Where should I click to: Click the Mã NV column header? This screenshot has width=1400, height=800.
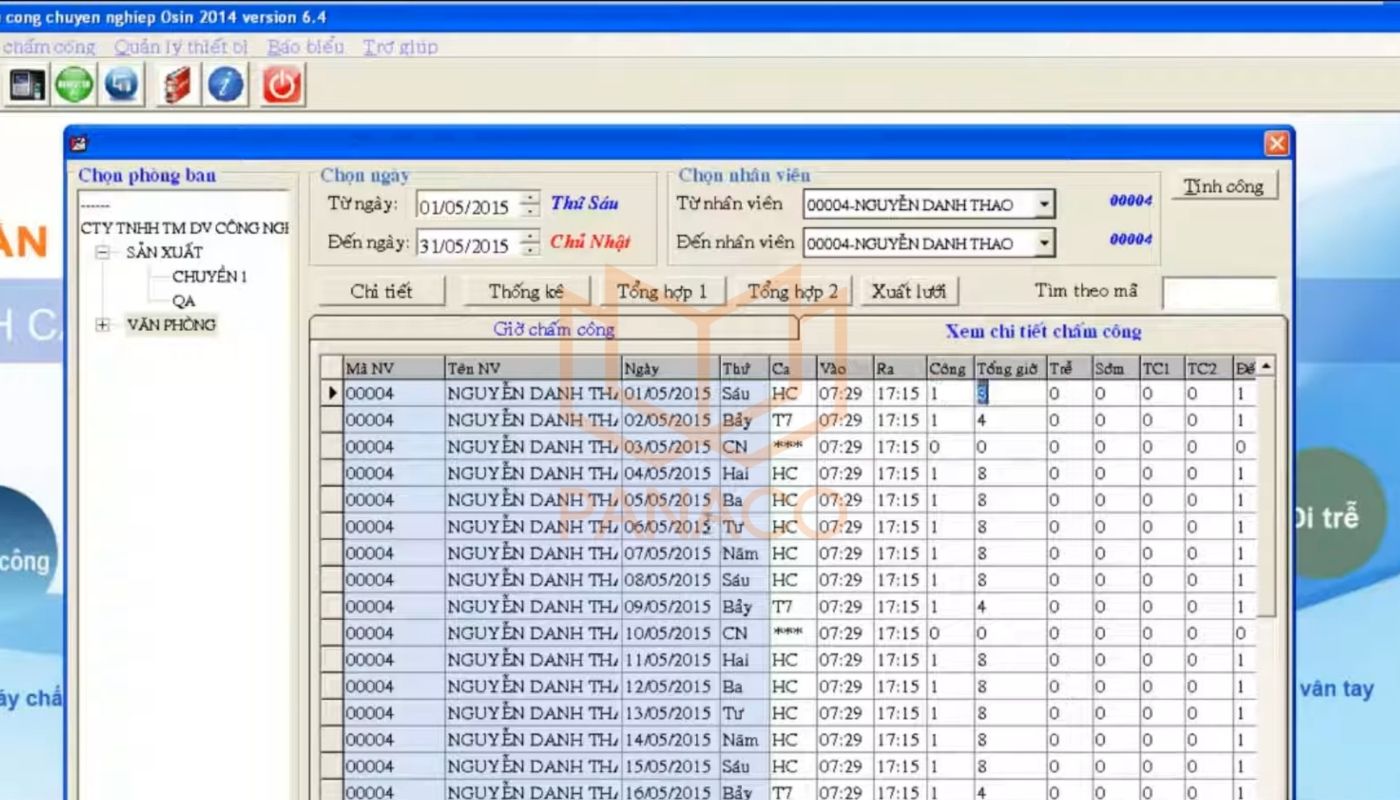coord(393,369)
